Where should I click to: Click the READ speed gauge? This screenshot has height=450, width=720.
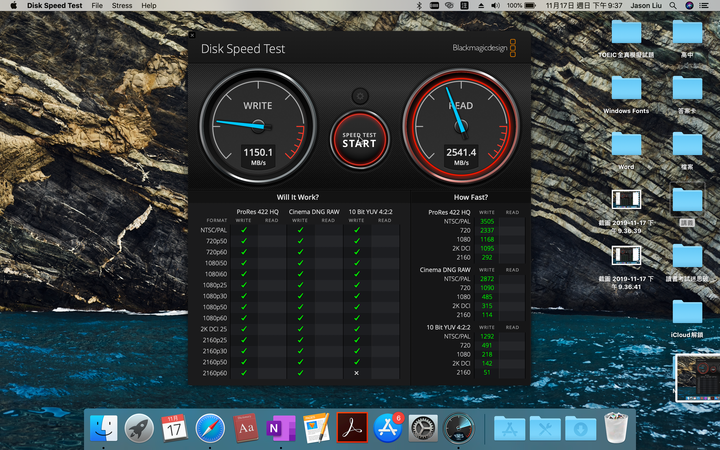tap(461, 127)
